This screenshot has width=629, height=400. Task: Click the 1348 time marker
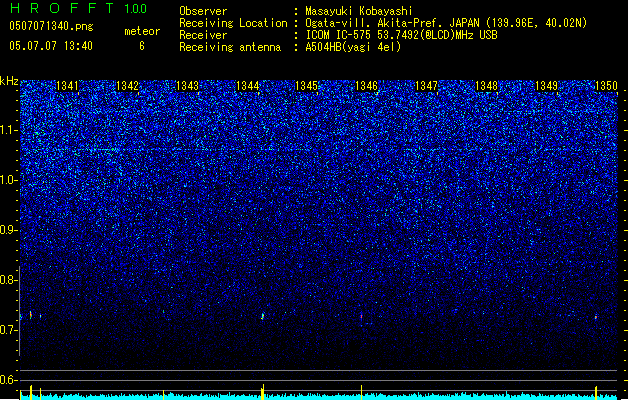coord(486,86)
